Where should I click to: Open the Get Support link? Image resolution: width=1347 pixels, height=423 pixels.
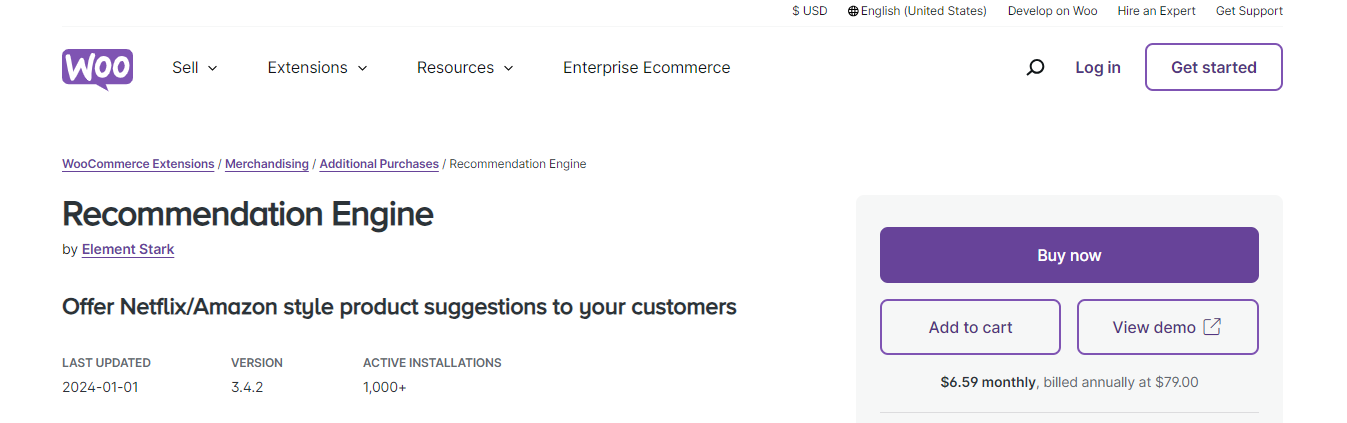click(x=1249, y=11)
